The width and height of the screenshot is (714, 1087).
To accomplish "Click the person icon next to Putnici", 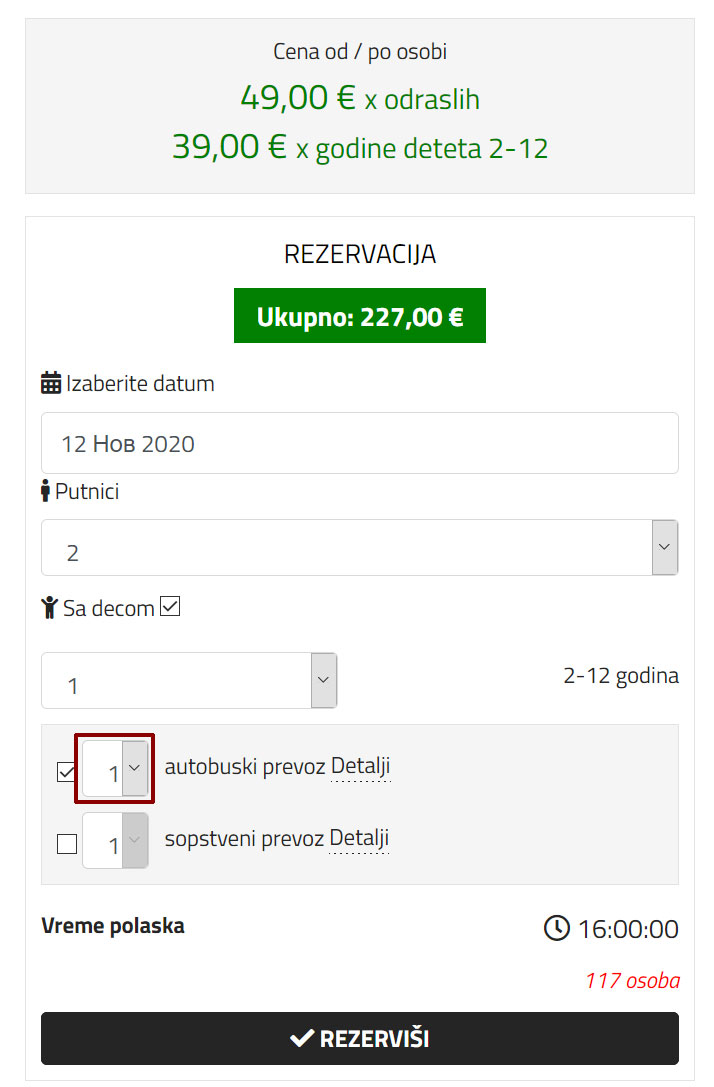I will click(x=45, y=492).
